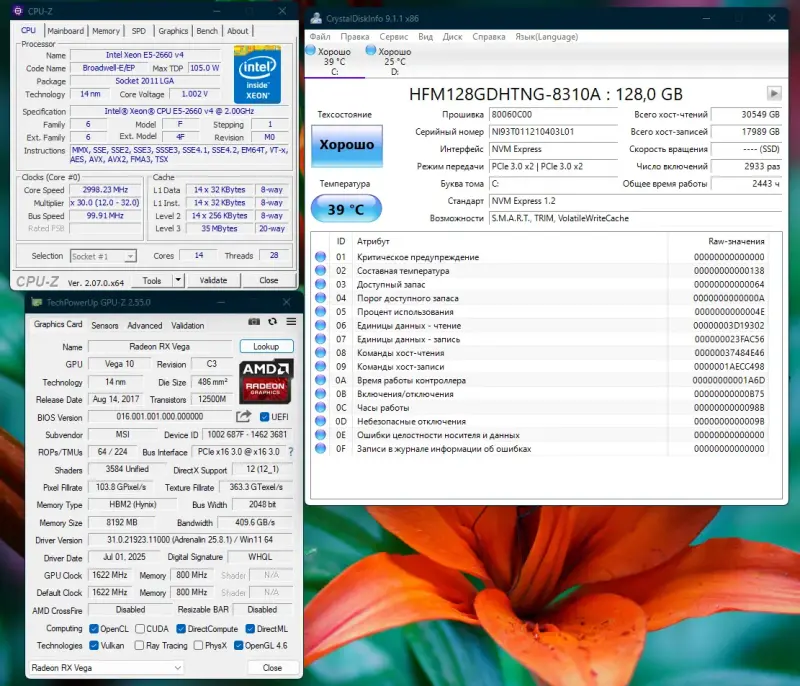This screenshot has height=686, width=800.
Task: Click the Intel Xeon logo in CPU-Z
Action: point(257,77)
